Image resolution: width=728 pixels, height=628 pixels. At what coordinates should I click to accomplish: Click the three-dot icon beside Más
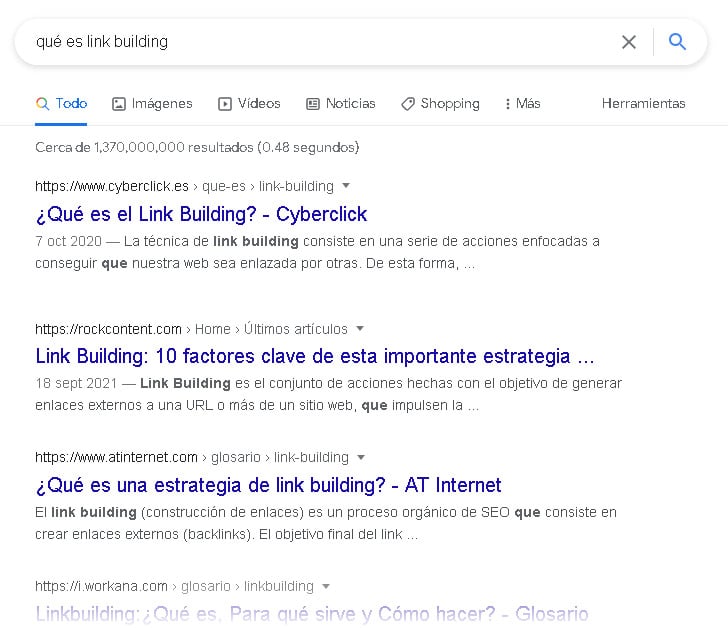click(507, 104)
